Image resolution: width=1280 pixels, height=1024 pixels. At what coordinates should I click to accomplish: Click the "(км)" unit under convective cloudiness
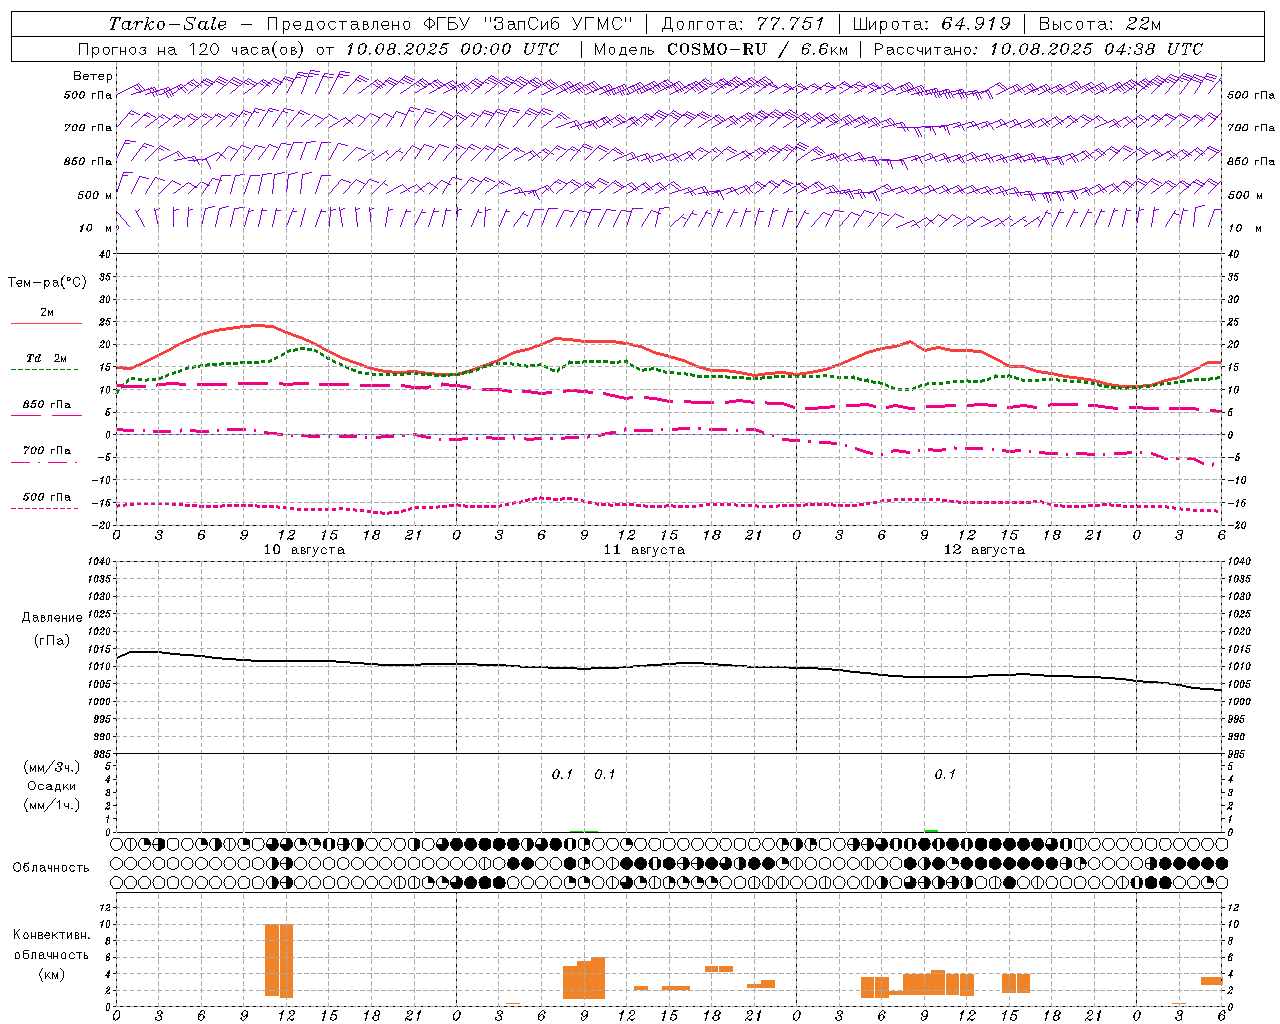click(51, 974)
